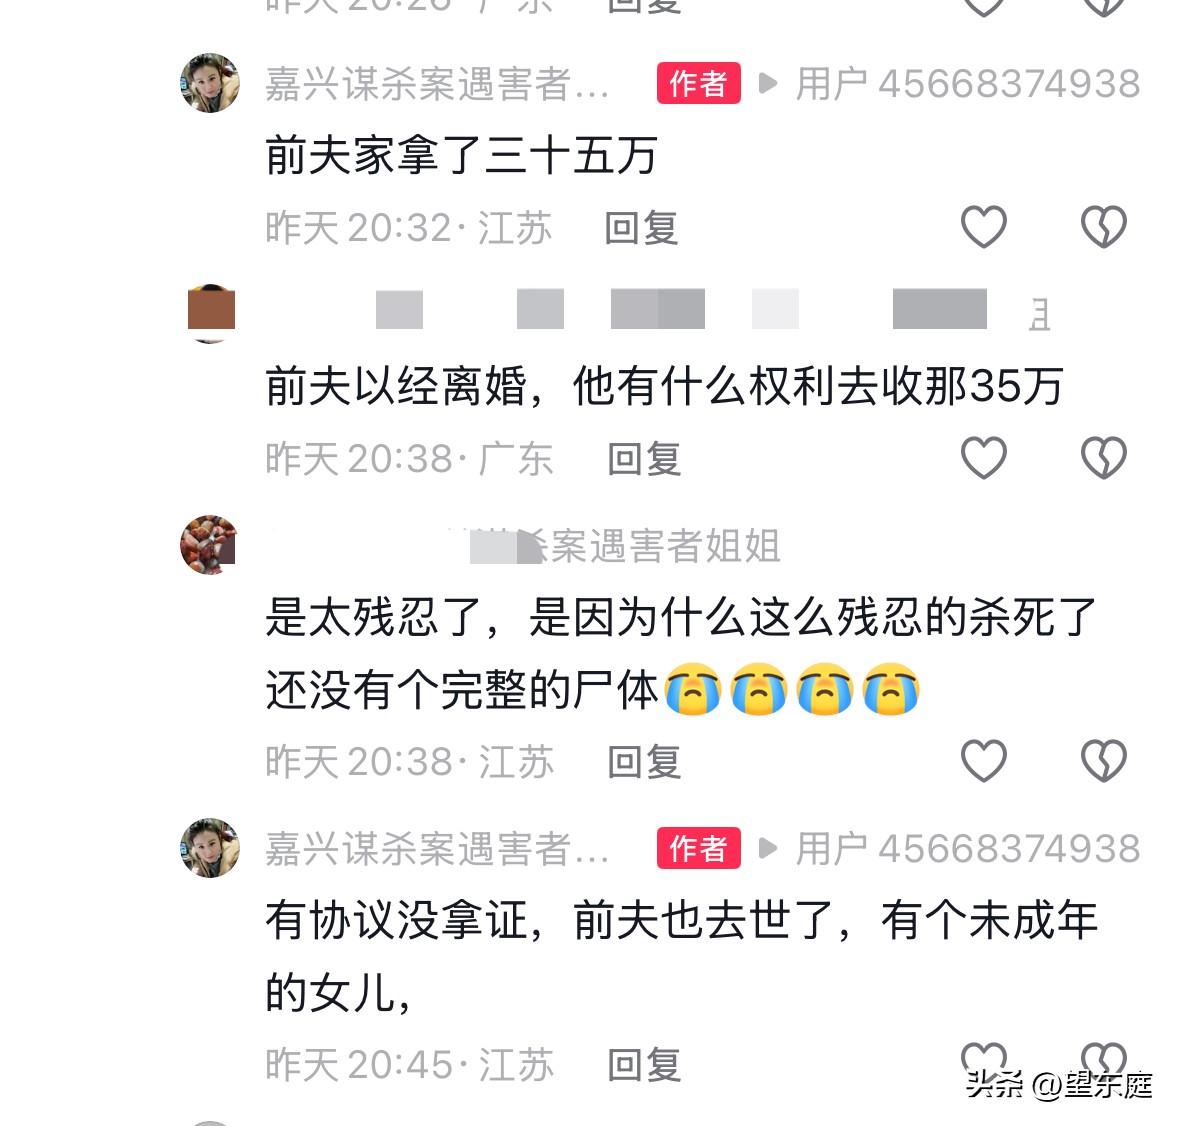Like the comment 有协议没拿证

984,1062
